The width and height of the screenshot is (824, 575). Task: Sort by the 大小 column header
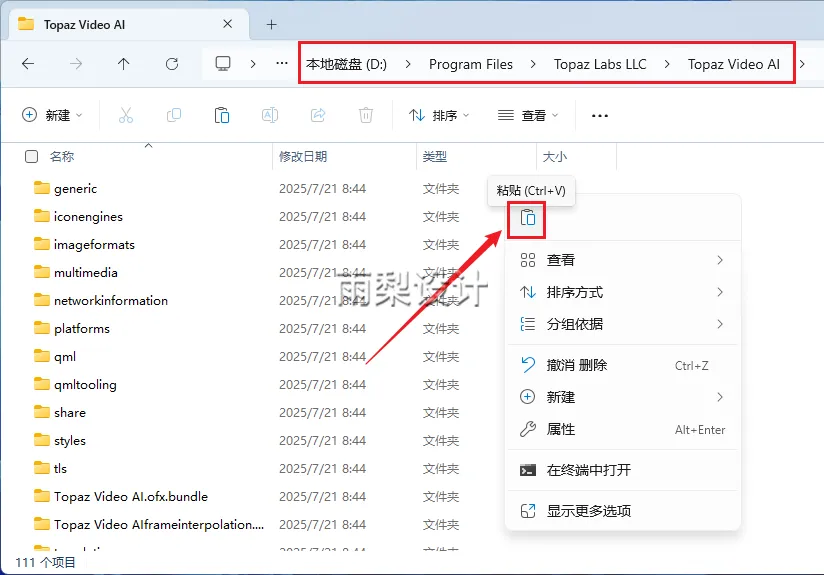[555, 157]
